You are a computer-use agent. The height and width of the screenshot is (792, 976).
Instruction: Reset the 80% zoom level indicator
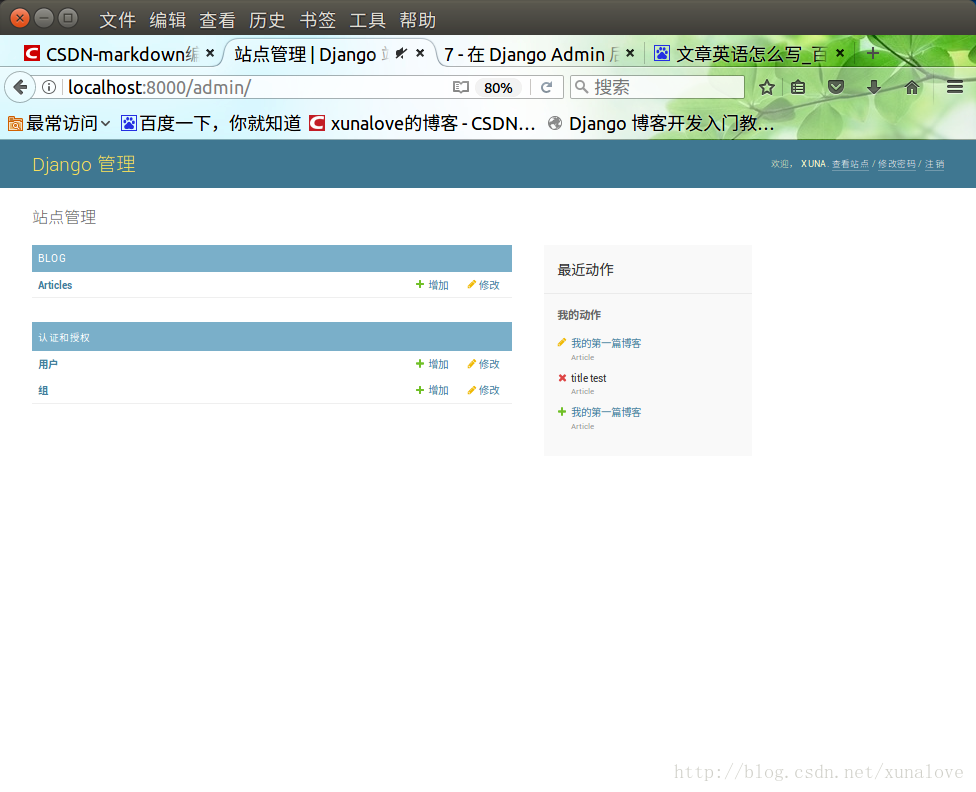tap(499, 88)
